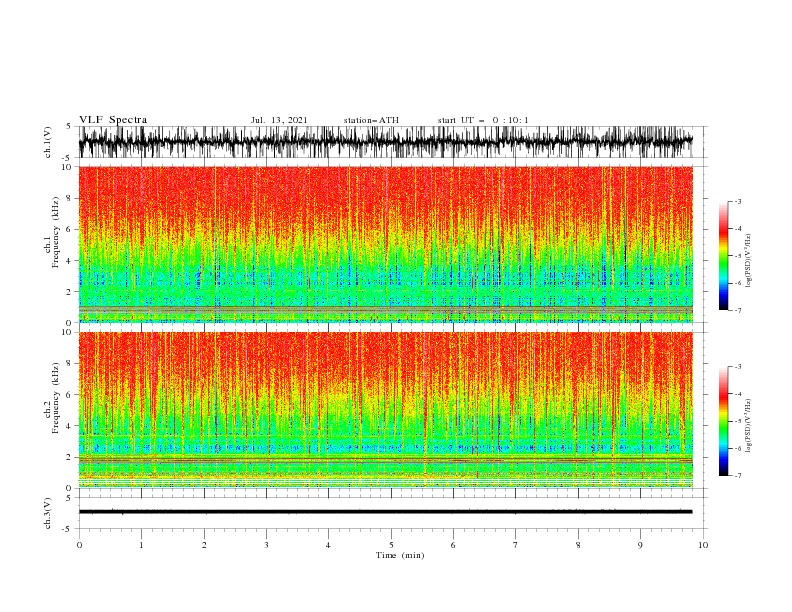Viewport: 792px width, 612px height.
Task: Select the "Jul. 13, 2021" date text
Action: [279, 120]
